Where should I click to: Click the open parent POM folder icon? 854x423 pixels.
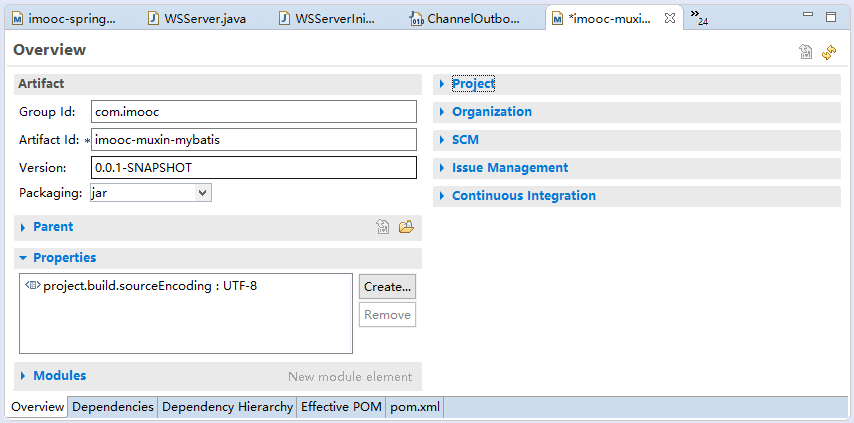pyautogui.click(x=406, y=227)
